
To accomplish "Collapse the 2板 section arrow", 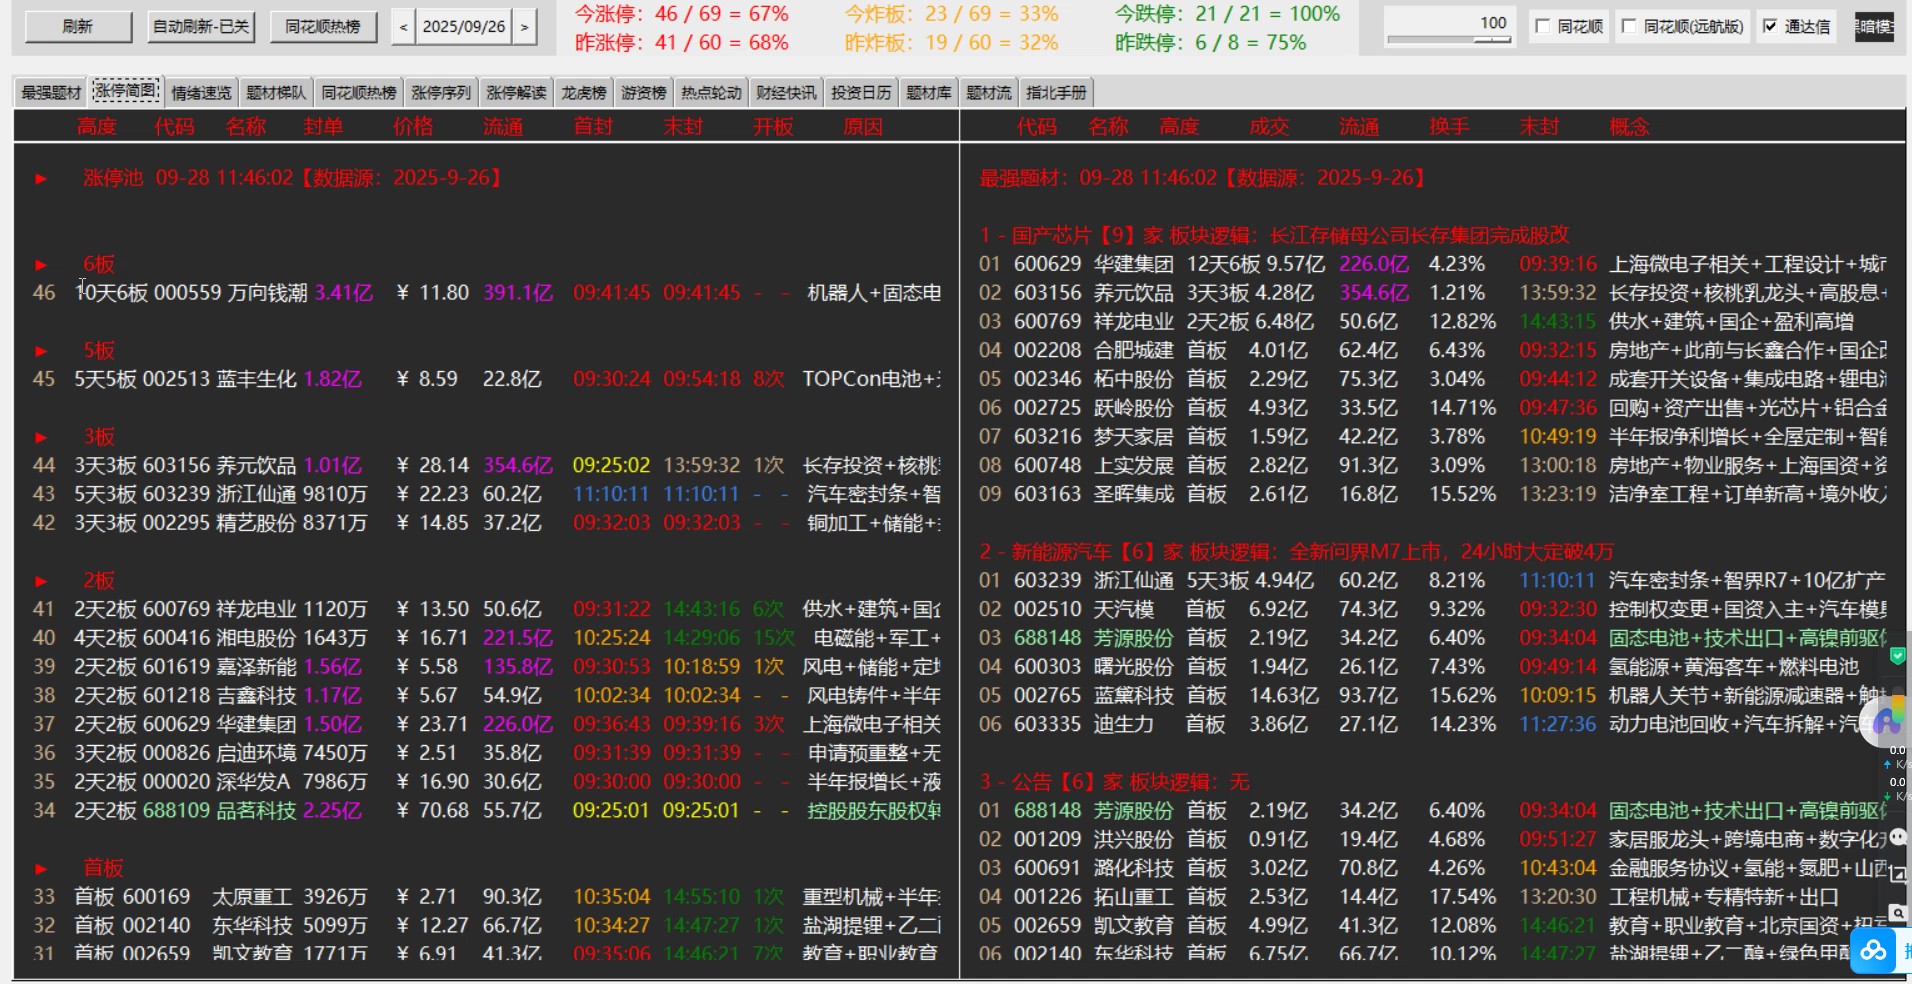I will coord(41,581).
